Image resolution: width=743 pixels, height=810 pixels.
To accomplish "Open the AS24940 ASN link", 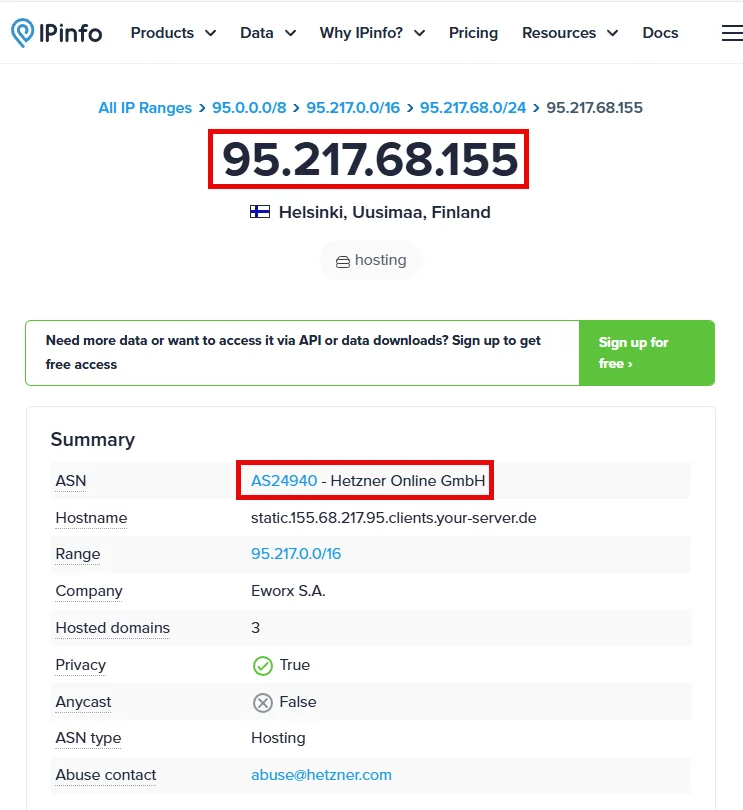I will 284,480.
